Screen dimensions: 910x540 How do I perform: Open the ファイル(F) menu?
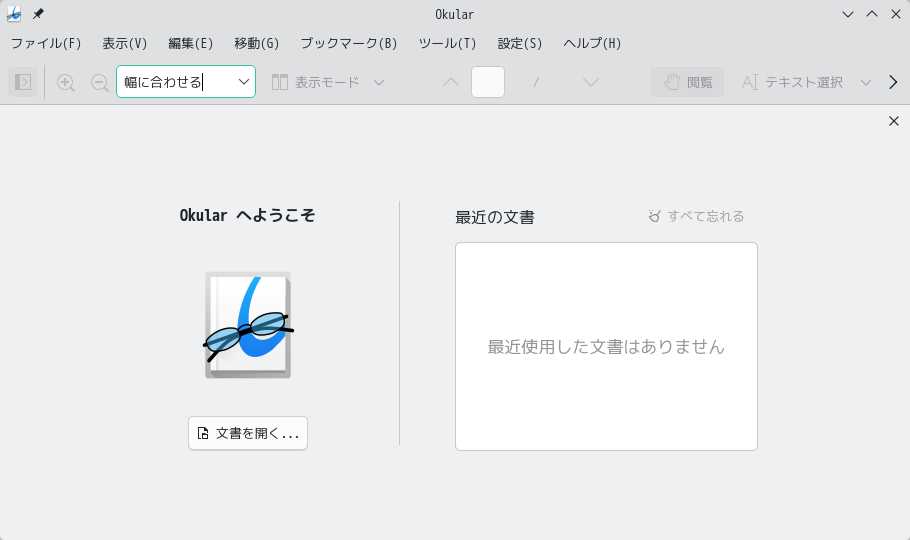point(46,44)
